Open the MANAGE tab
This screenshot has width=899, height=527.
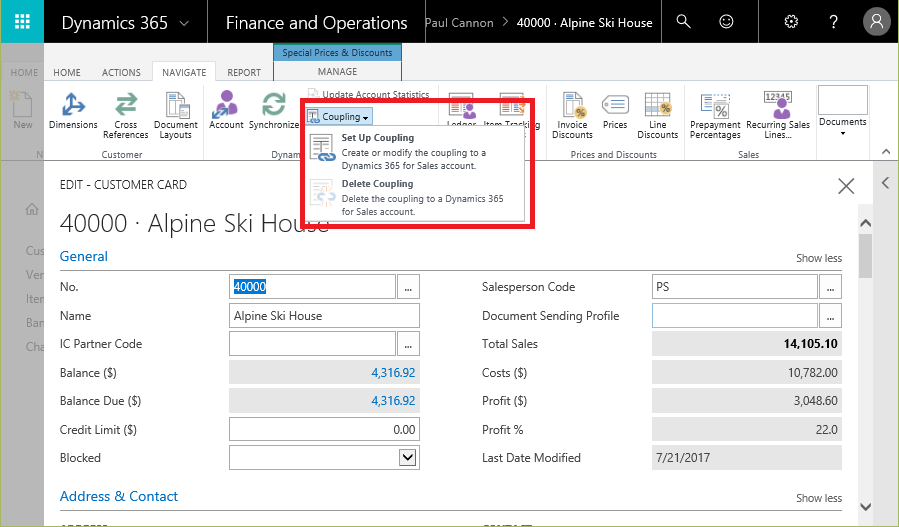(x=337, y=71)
